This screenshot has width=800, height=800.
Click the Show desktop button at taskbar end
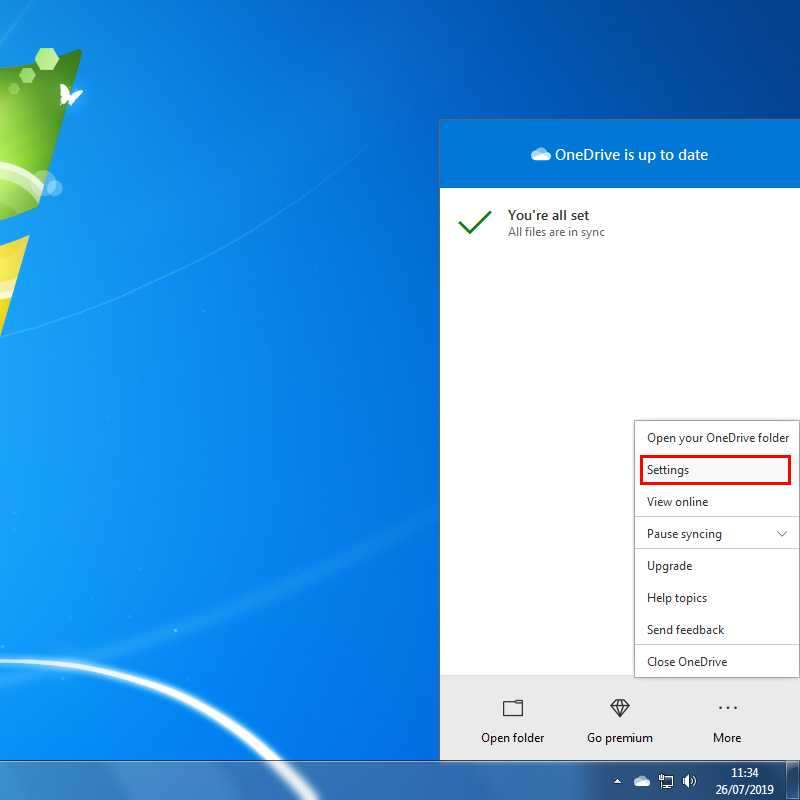(x=792, y=781)
